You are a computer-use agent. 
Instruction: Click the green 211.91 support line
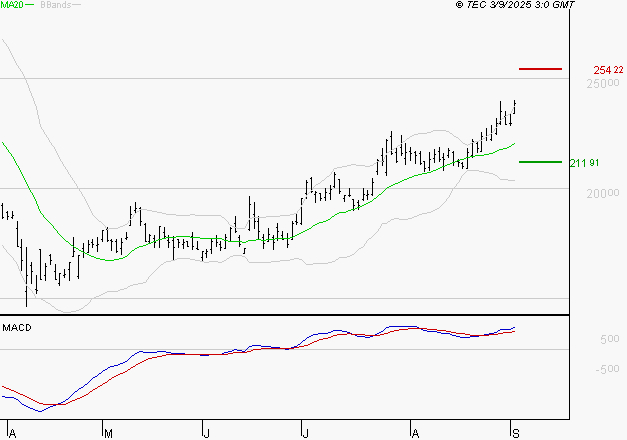click(541, 162)
